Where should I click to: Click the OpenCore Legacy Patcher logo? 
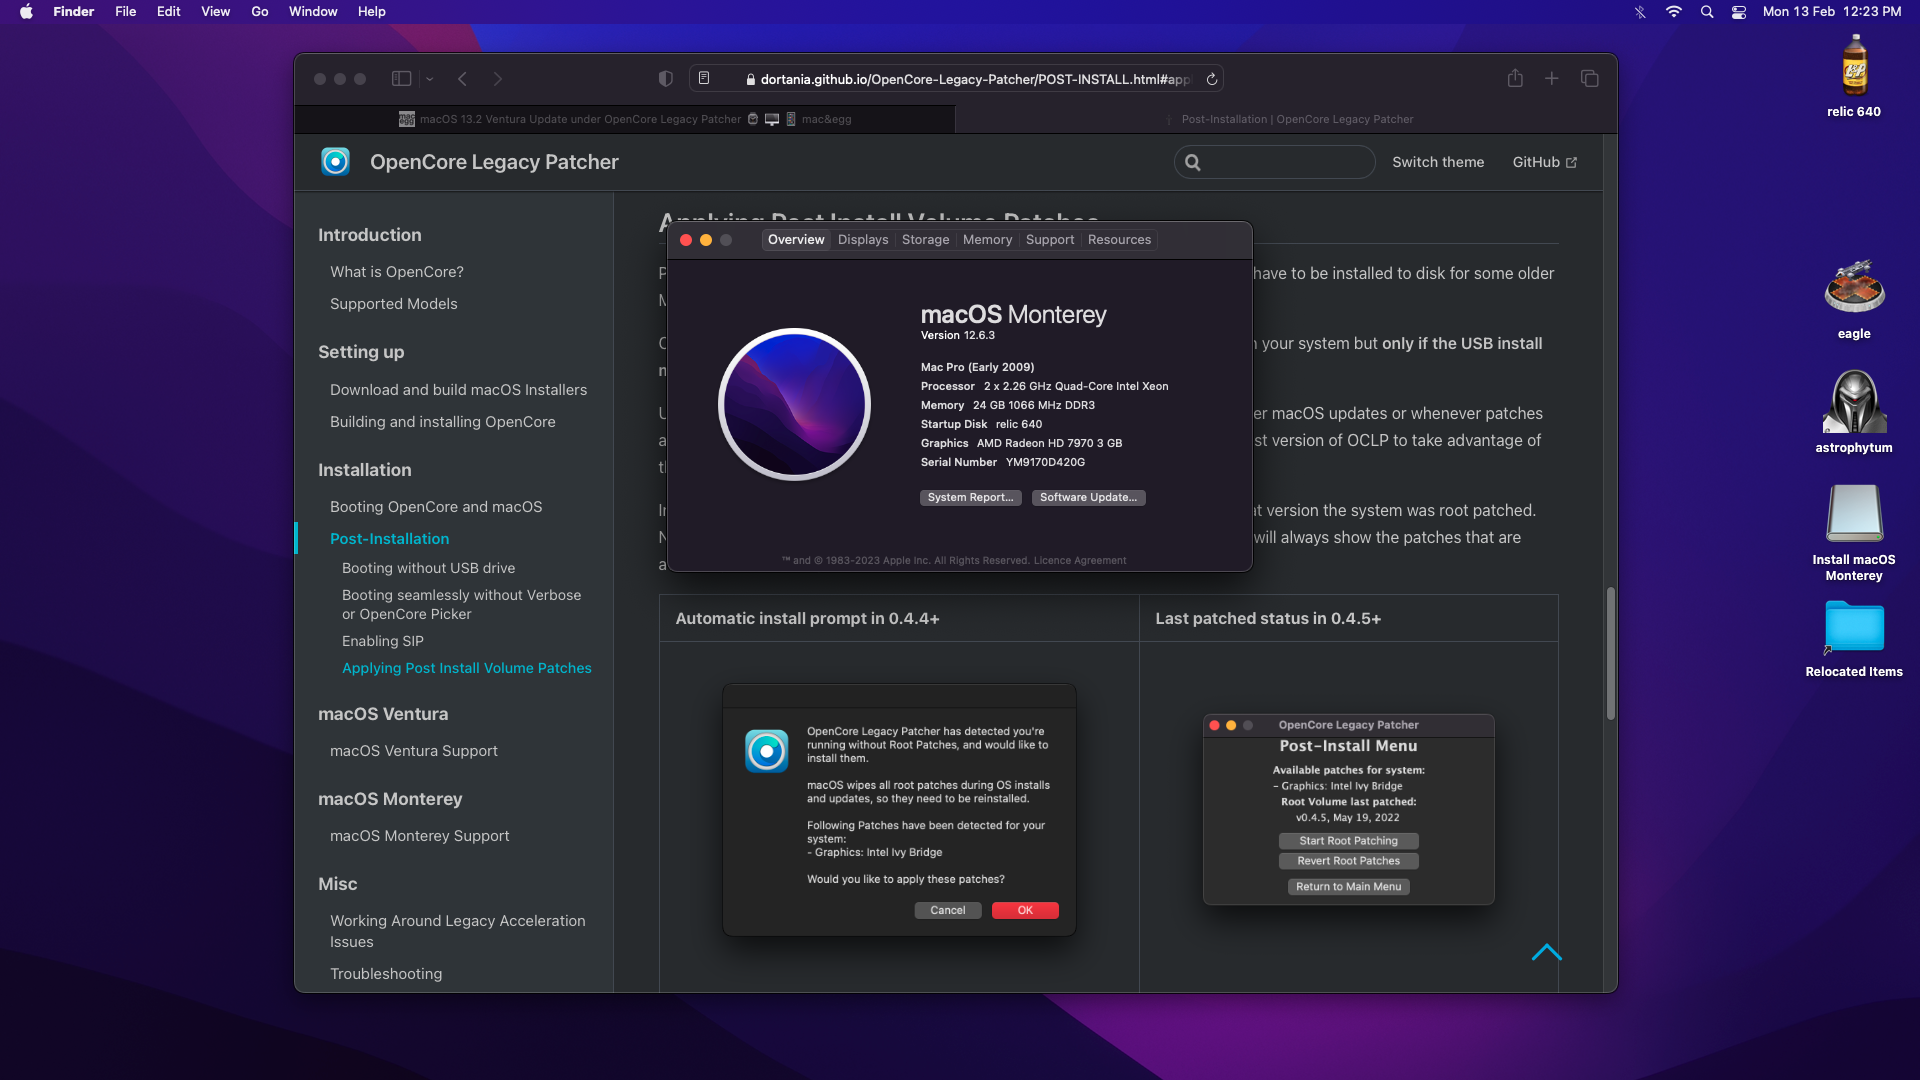[x=336, y=162]
